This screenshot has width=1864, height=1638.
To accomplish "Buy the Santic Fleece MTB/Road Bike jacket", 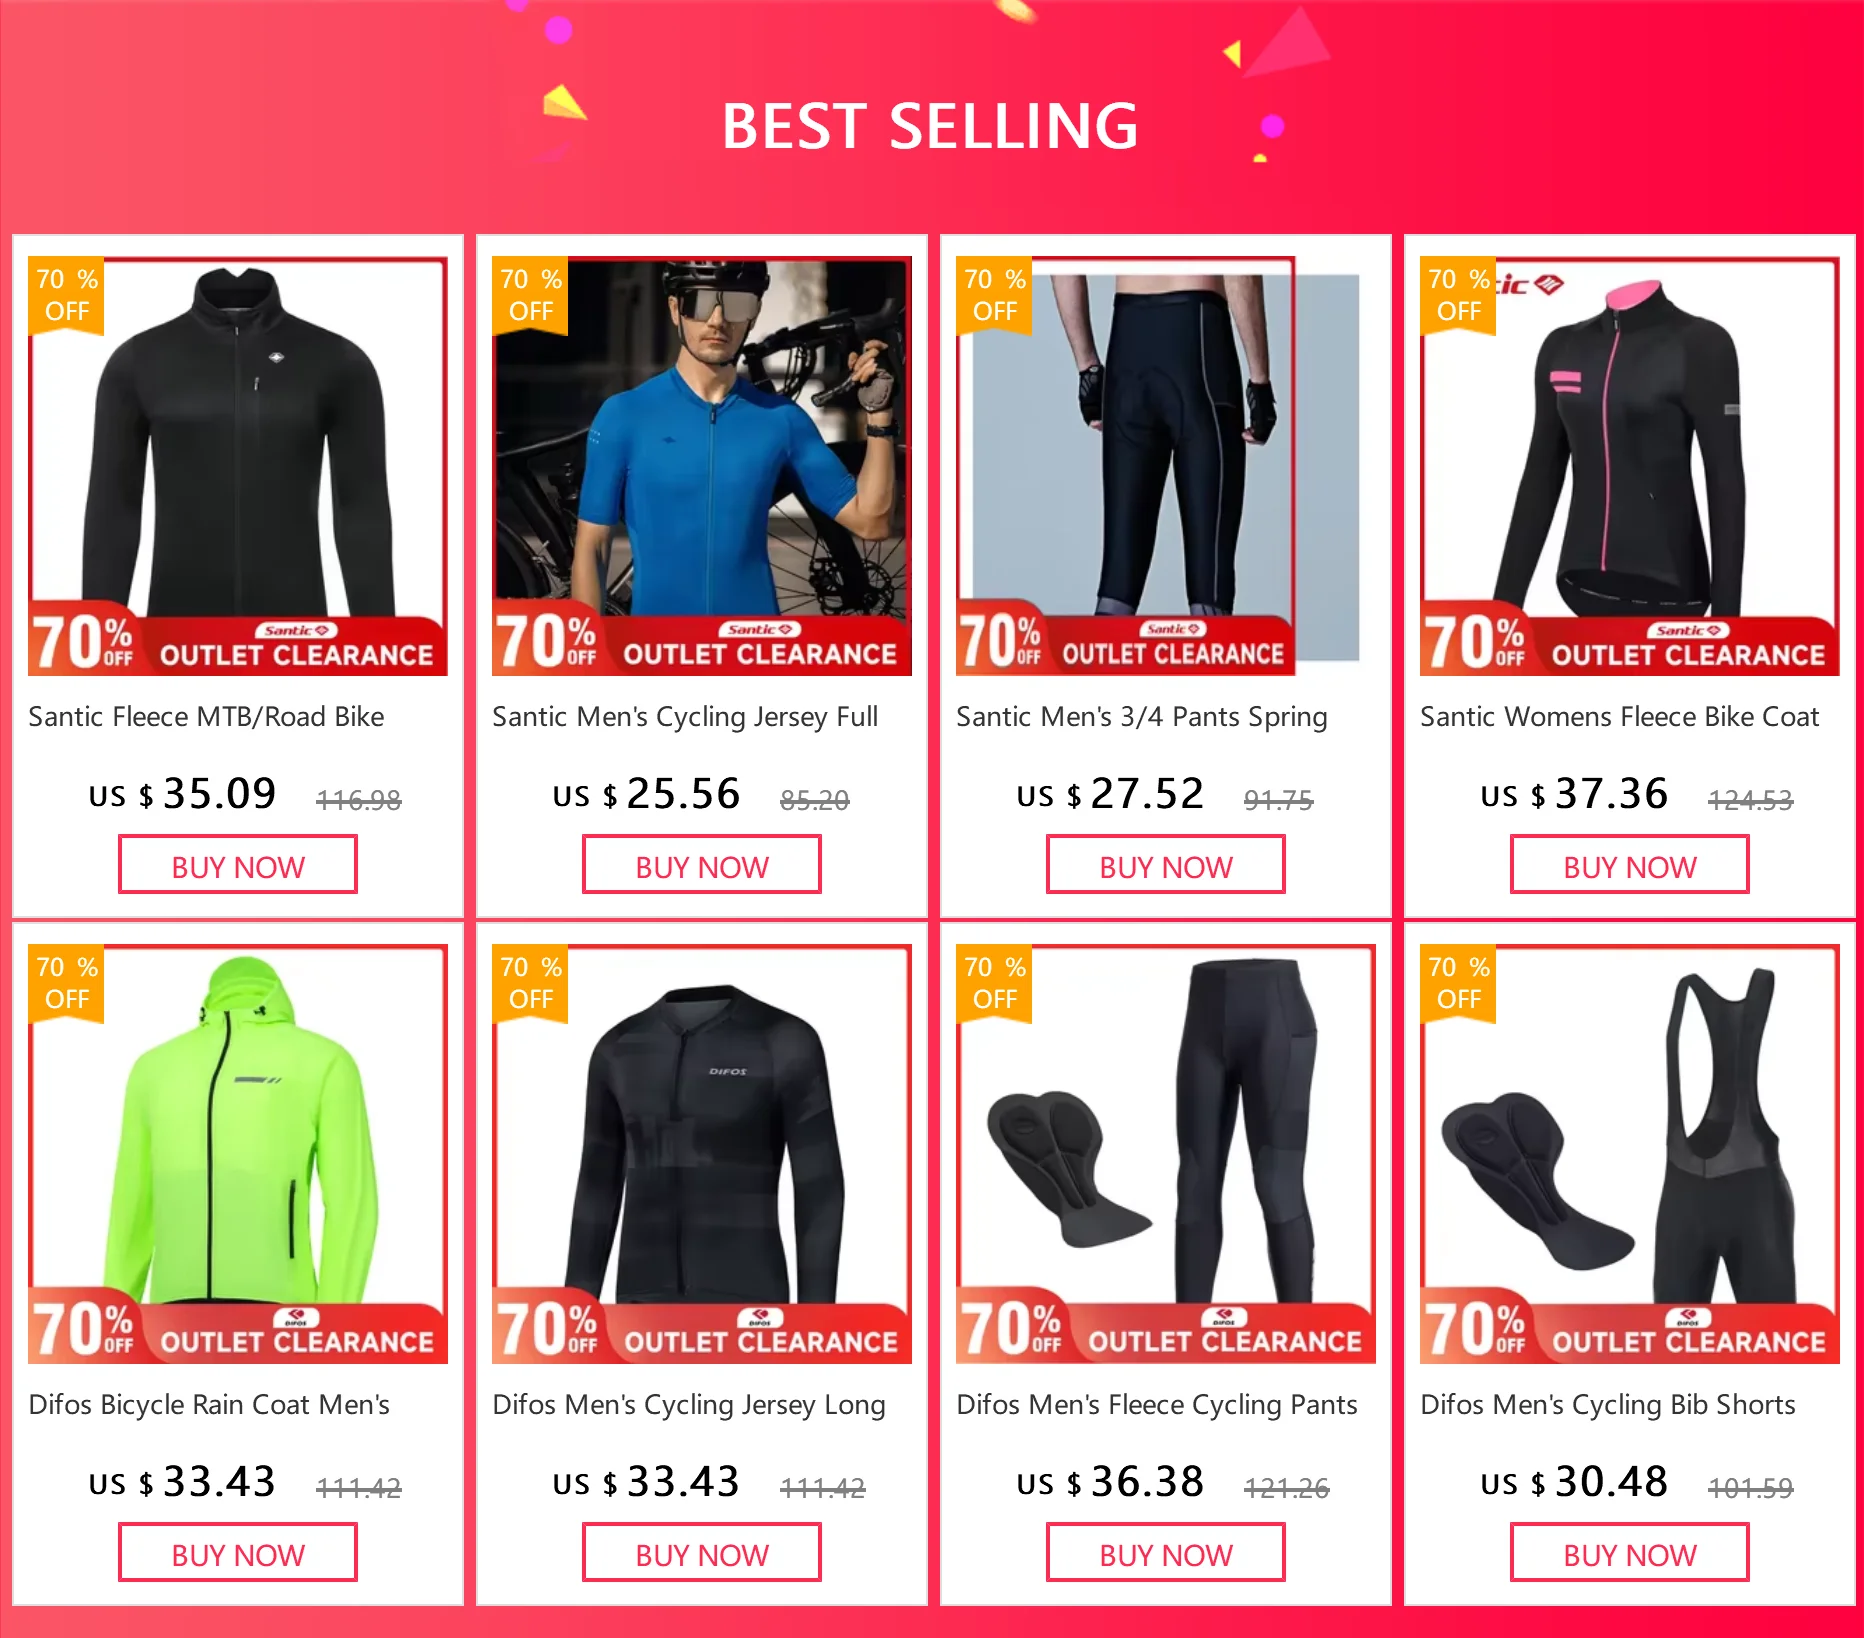I will [238, 865].
